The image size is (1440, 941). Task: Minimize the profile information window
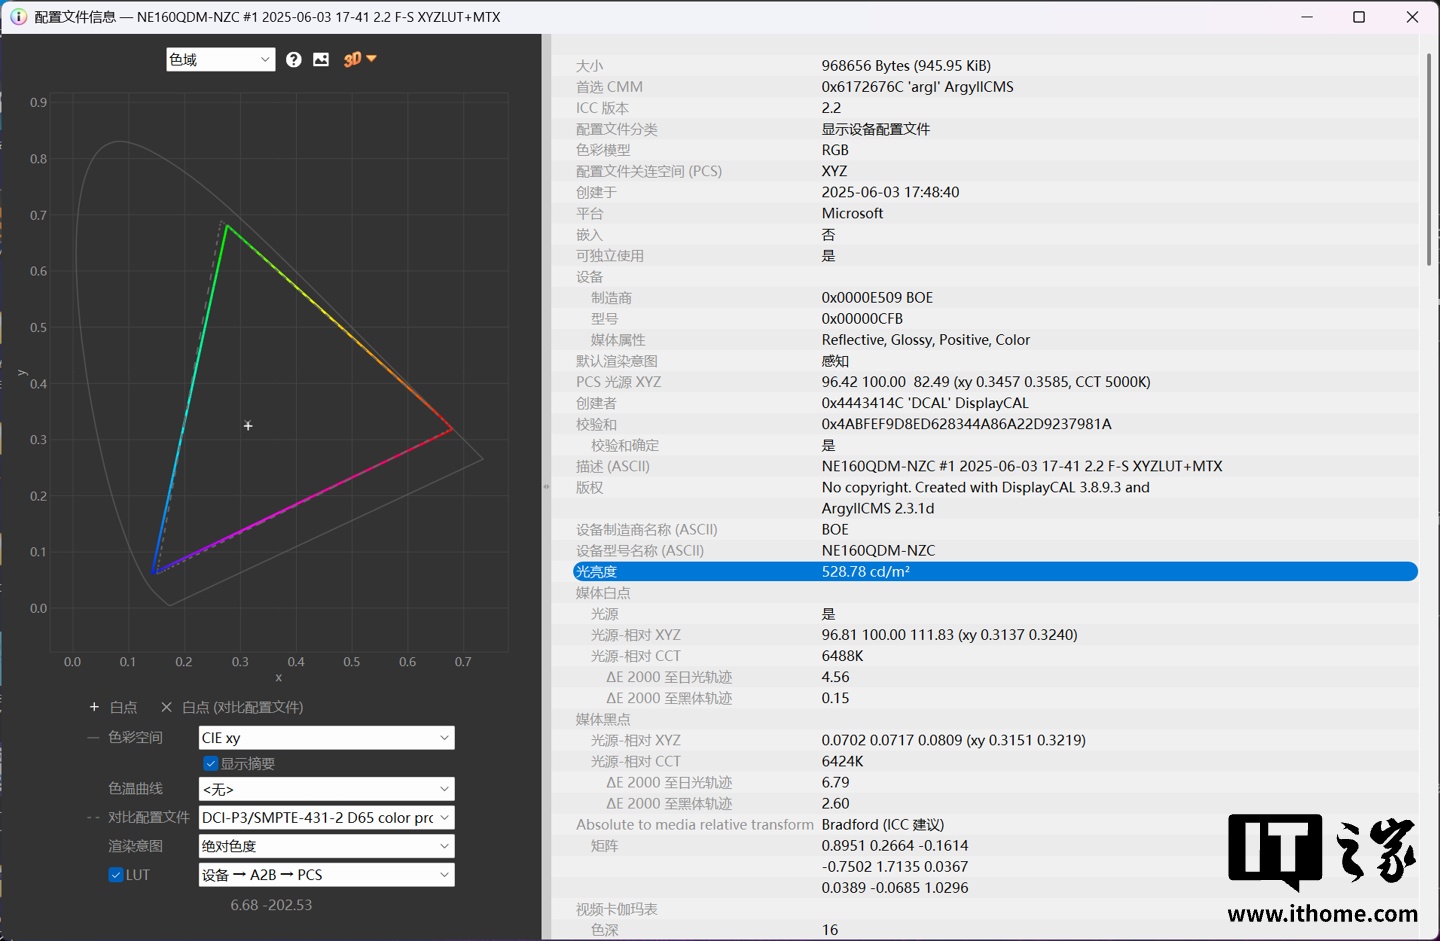1307,17
